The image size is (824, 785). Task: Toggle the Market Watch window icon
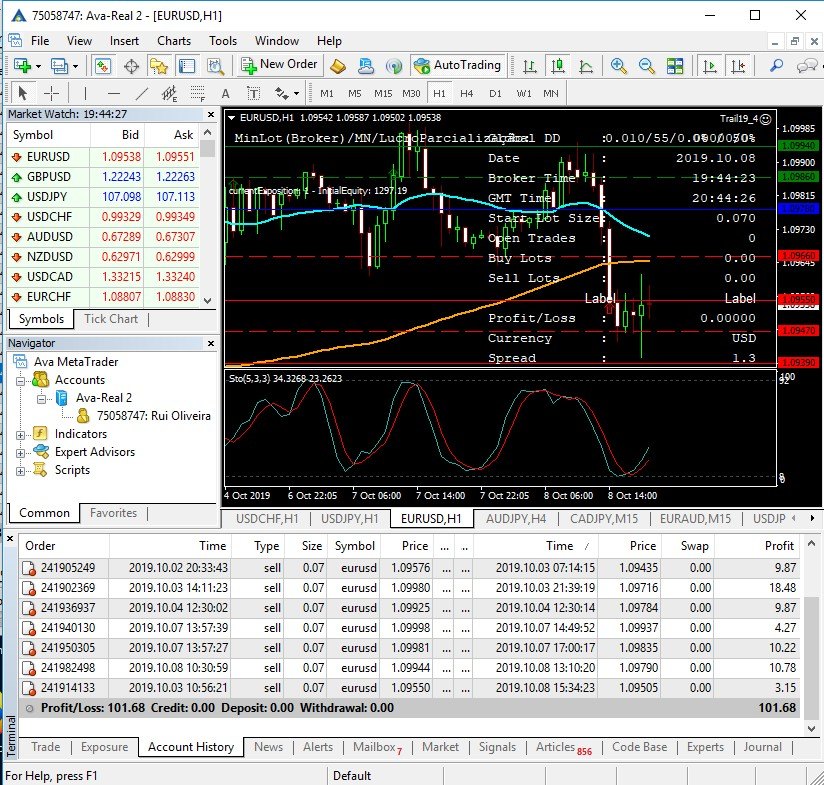[102, 66]
